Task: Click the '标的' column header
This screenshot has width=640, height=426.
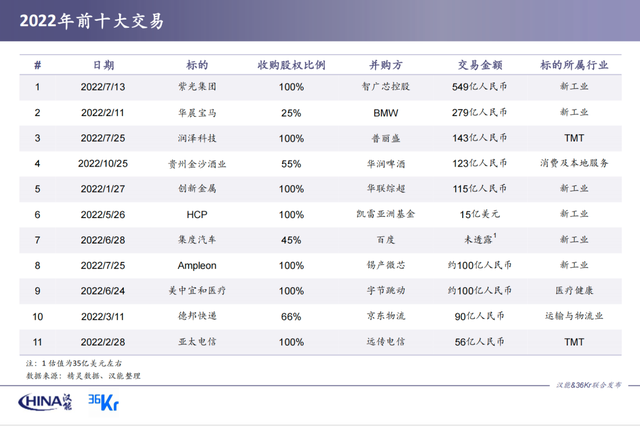Action: [x=197, y=65]
